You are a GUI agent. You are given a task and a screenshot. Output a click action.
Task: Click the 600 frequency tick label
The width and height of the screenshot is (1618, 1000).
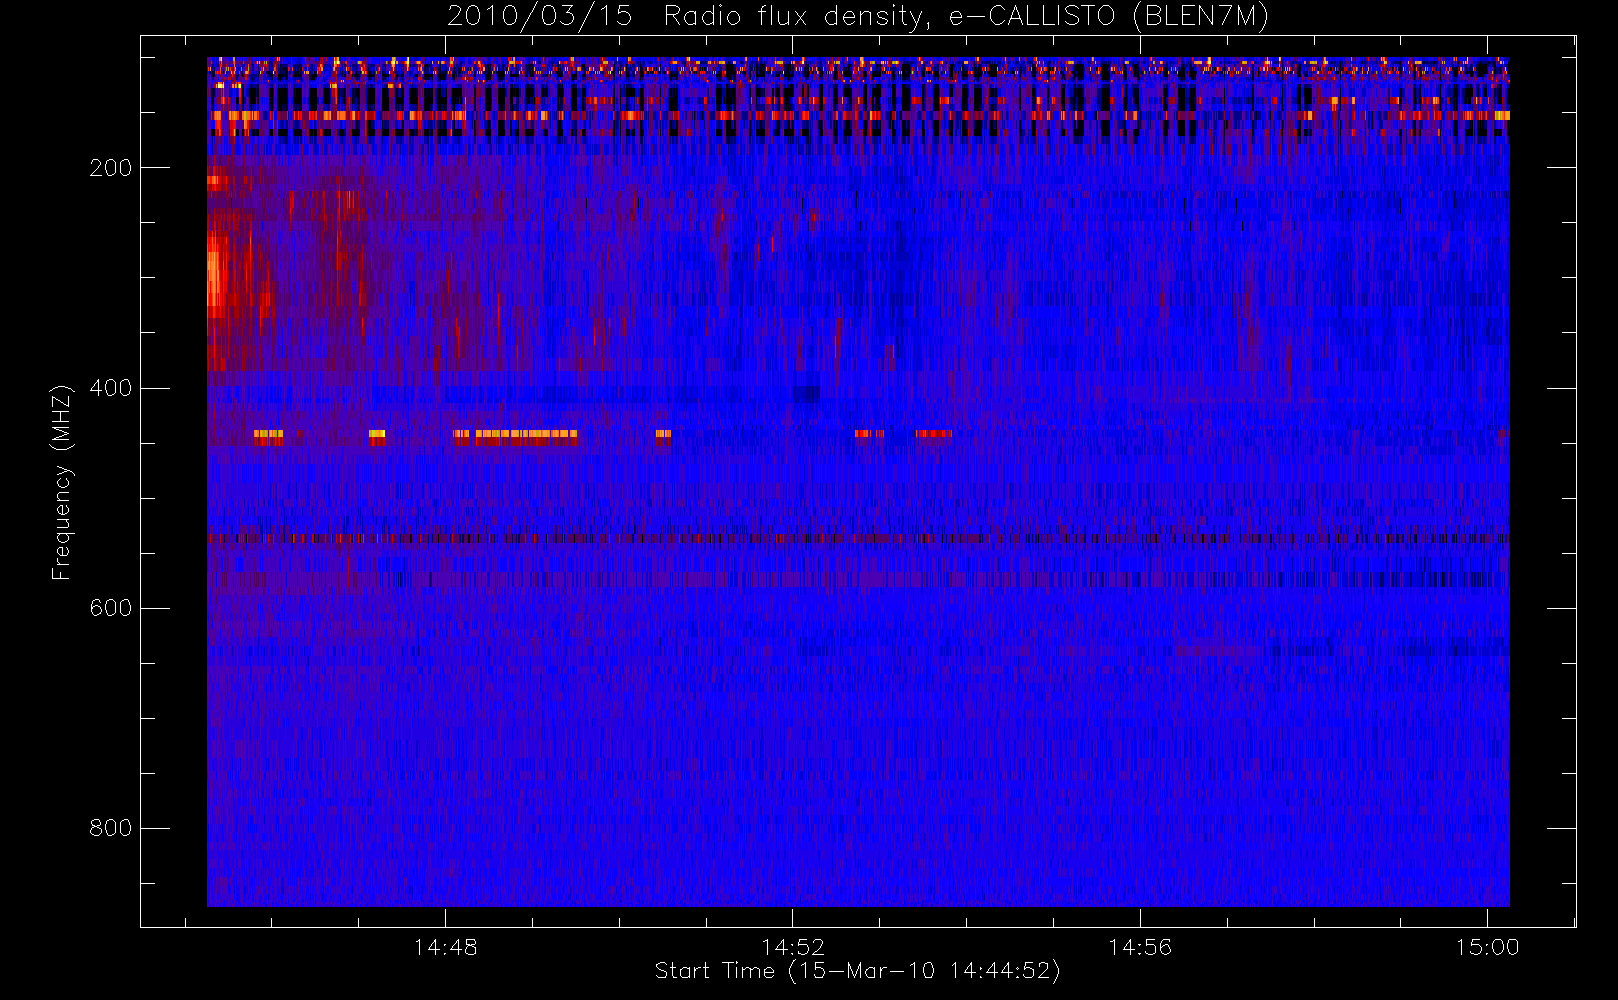click(110, 608)
